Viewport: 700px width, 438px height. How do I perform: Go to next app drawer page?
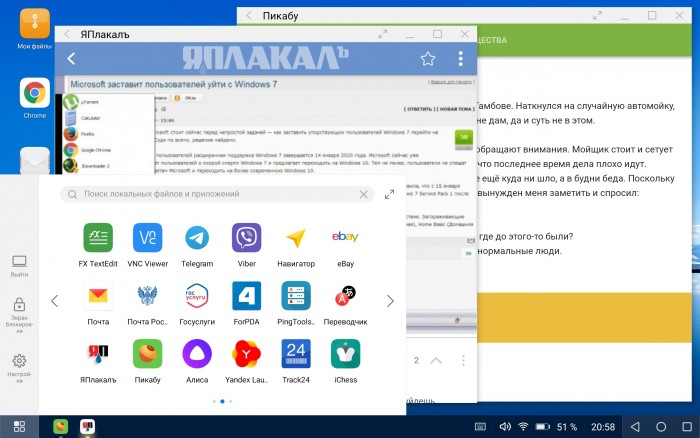[x=390, y=301]
